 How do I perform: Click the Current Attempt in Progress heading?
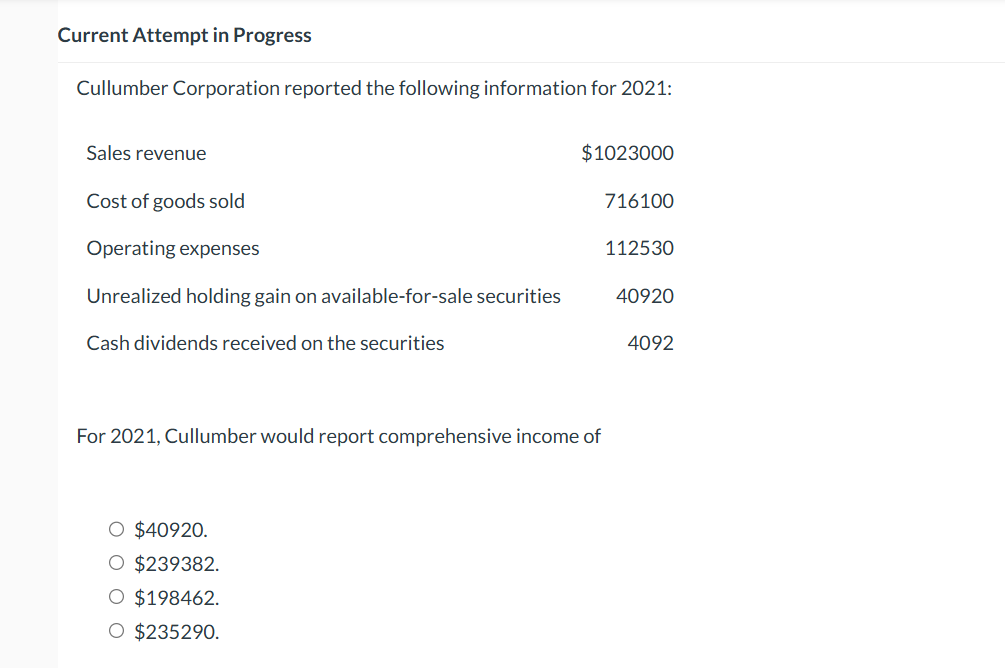[184, 35]
